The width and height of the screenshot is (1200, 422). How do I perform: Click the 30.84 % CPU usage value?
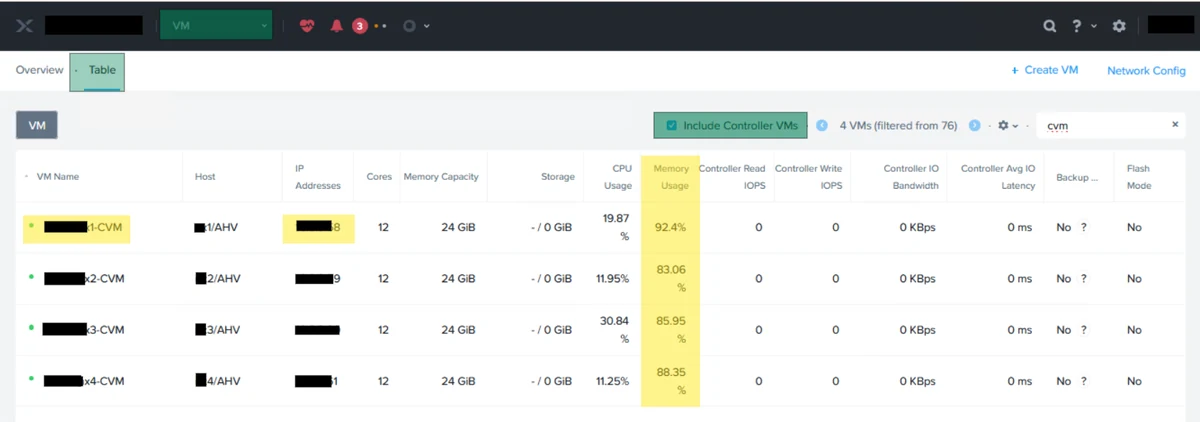click(617, 329)
